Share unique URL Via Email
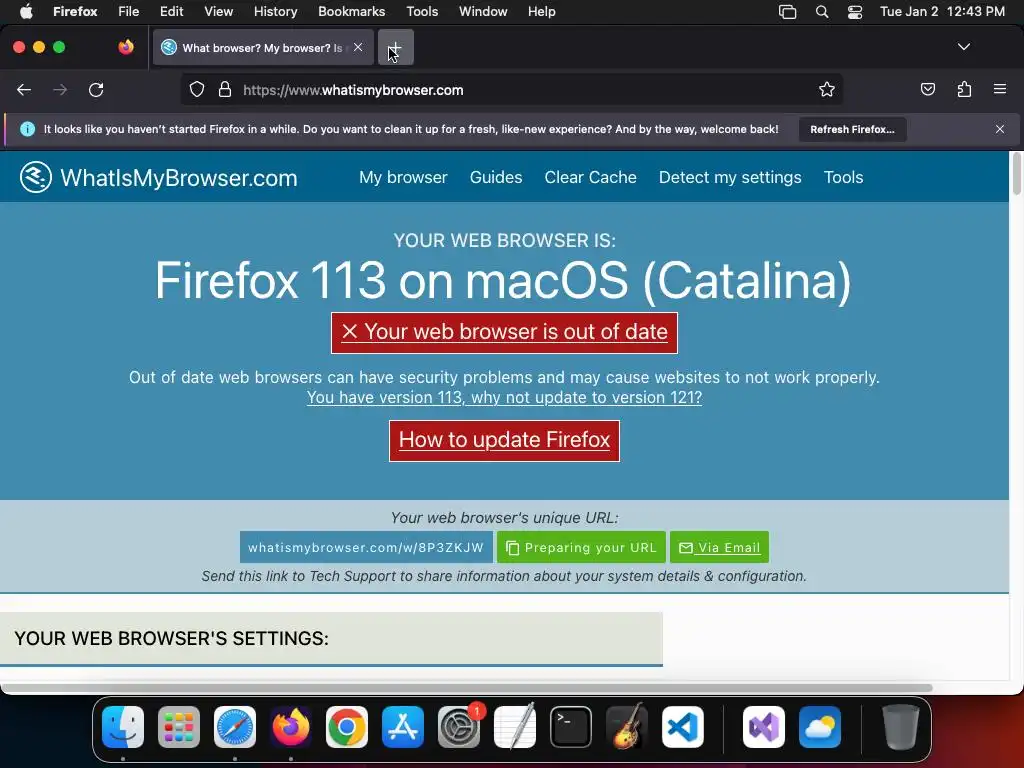The width and height of the screenshot is (1024, 768). point(719,547)
